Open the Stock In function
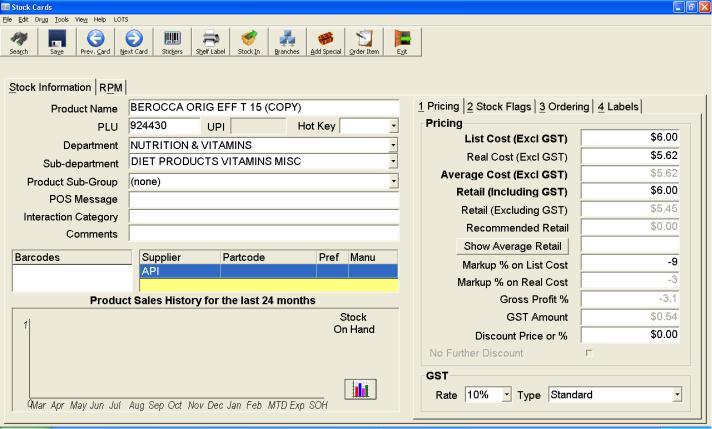The width and height of the screenshot is (712, 429). (x=249, y=42)
